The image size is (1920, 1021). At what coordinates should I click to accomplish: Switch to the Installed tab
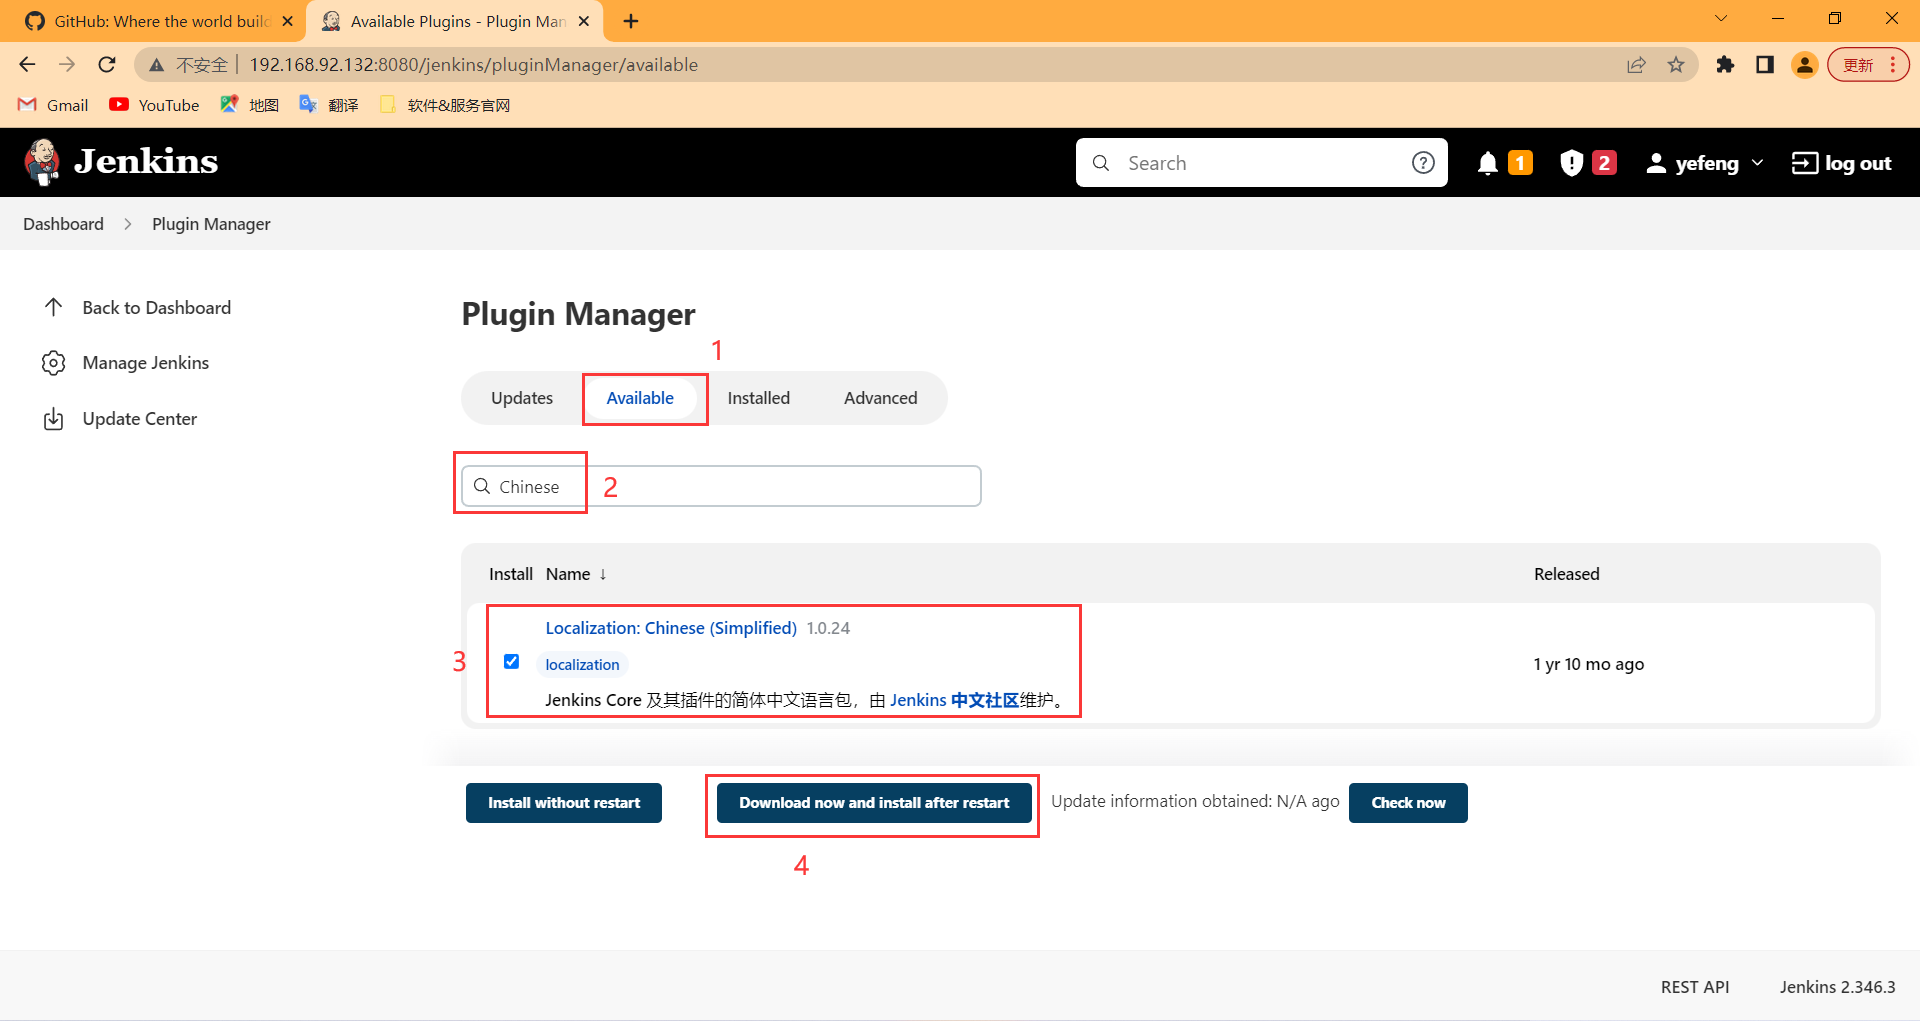[x=758, y=398]
